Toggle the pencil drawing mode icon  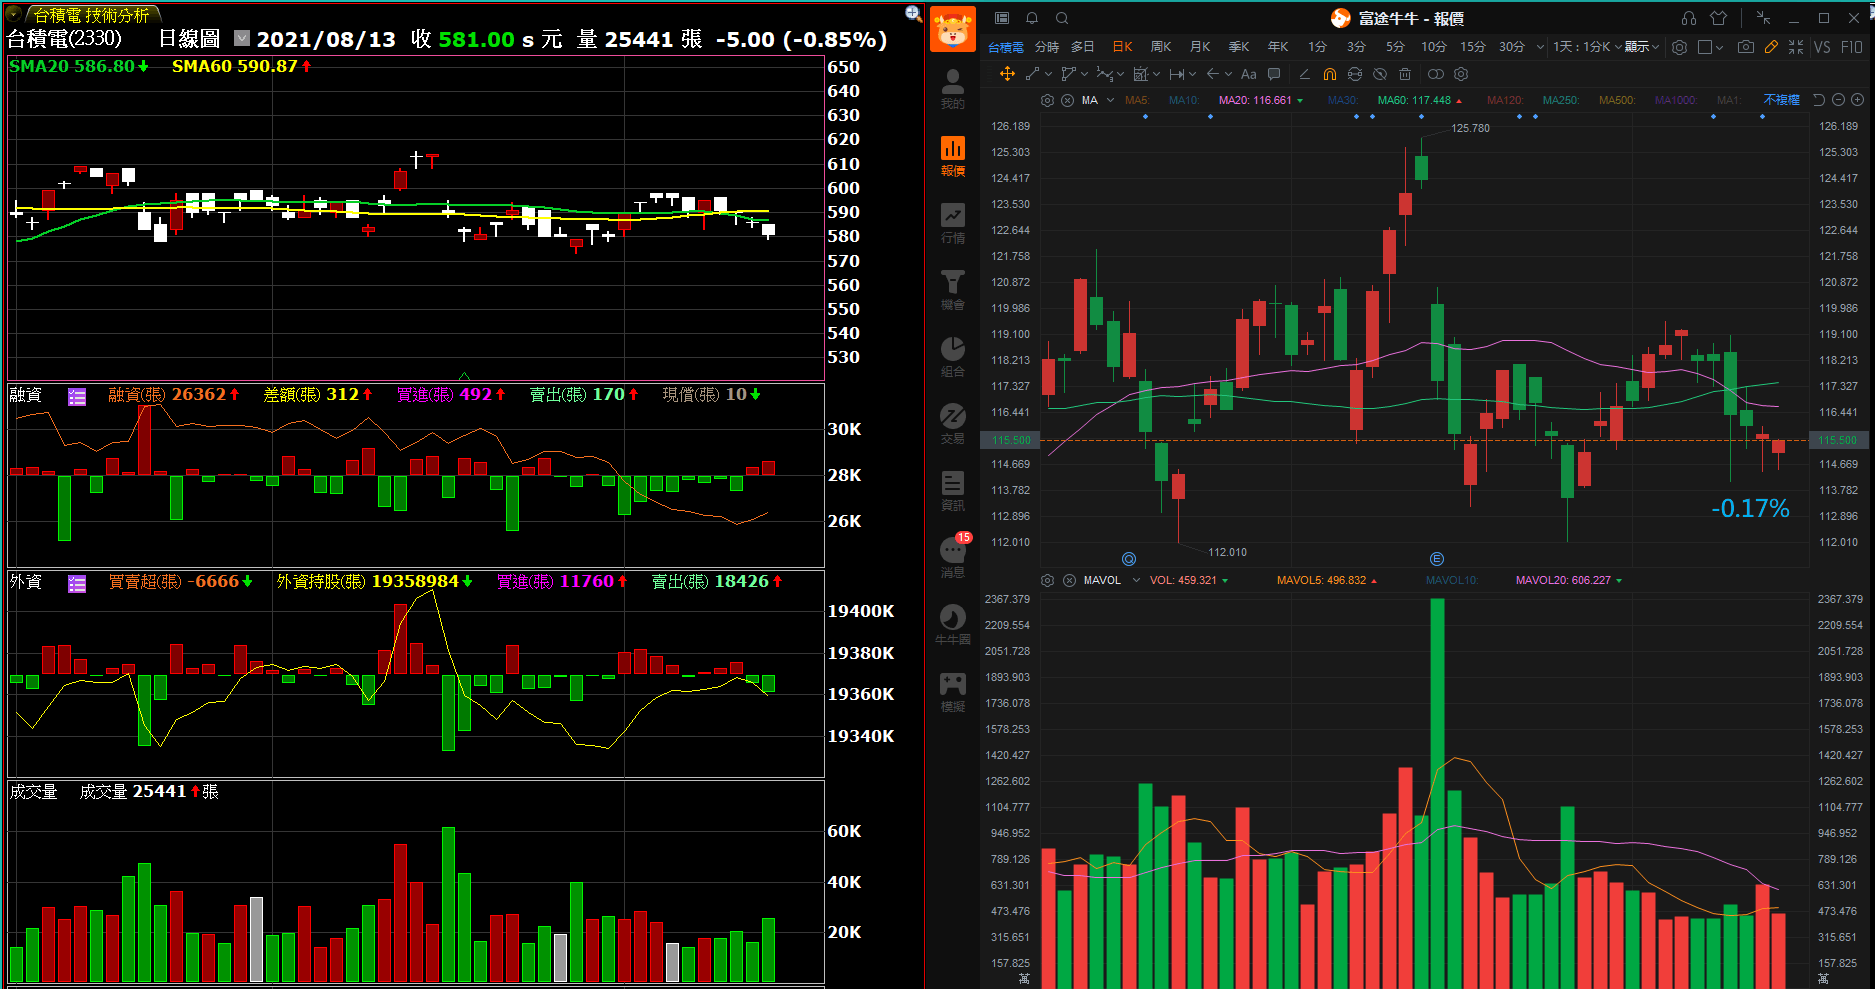tap(1771, 47)
